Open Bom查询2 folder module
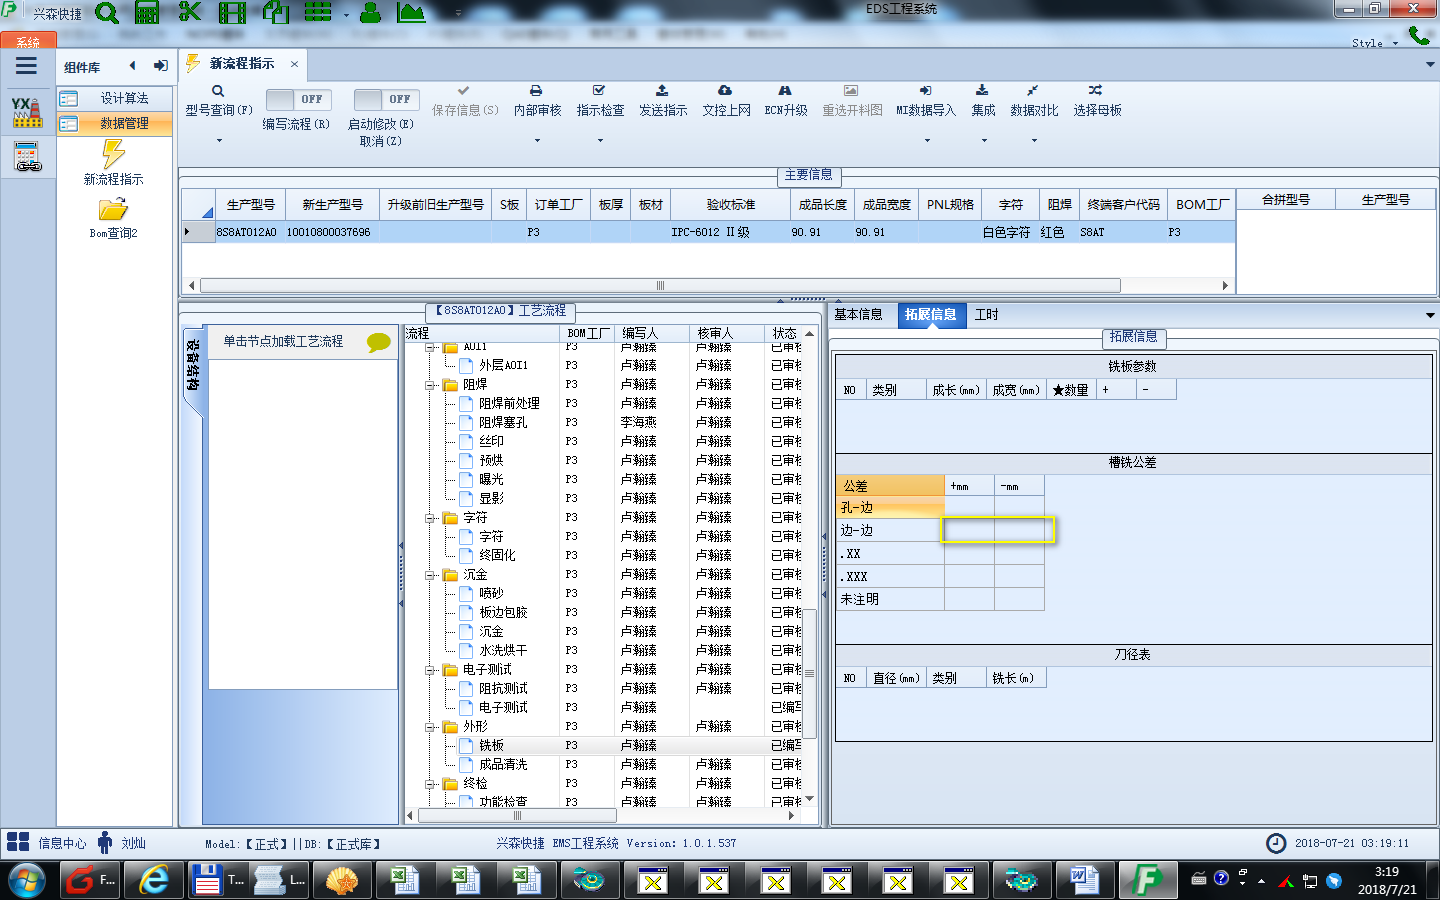1440x900 pixels. pyautogui.click(x=113, y=218)
